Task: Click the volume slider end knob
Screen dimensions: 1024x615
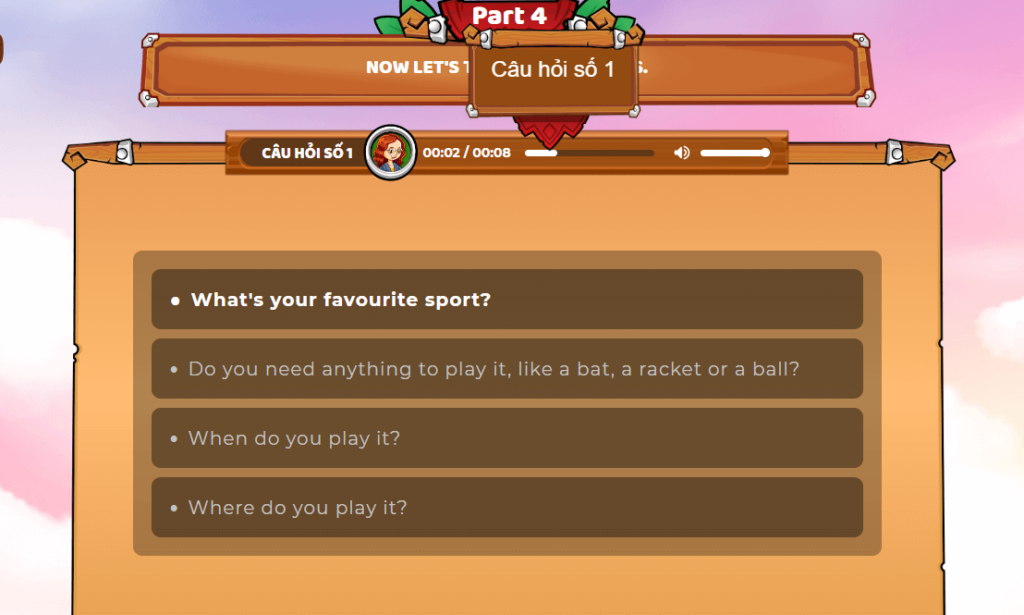Action: [x=765, y=153]
